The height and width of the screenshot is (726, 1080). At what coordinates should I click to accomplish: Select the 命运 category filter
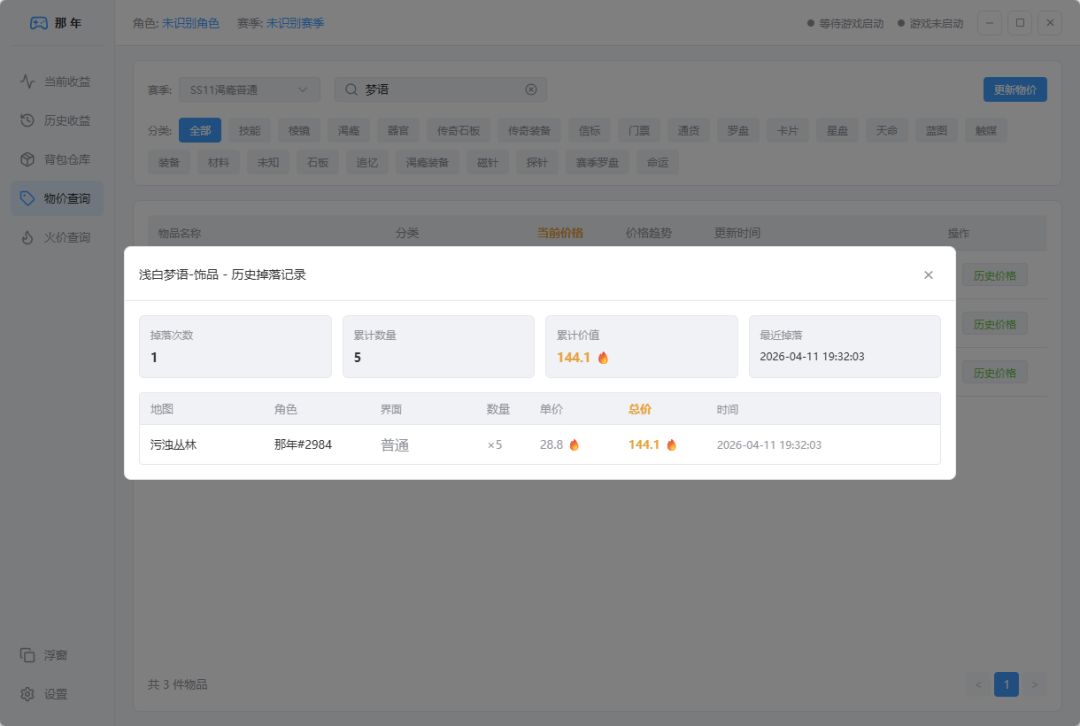click(657, 163)
